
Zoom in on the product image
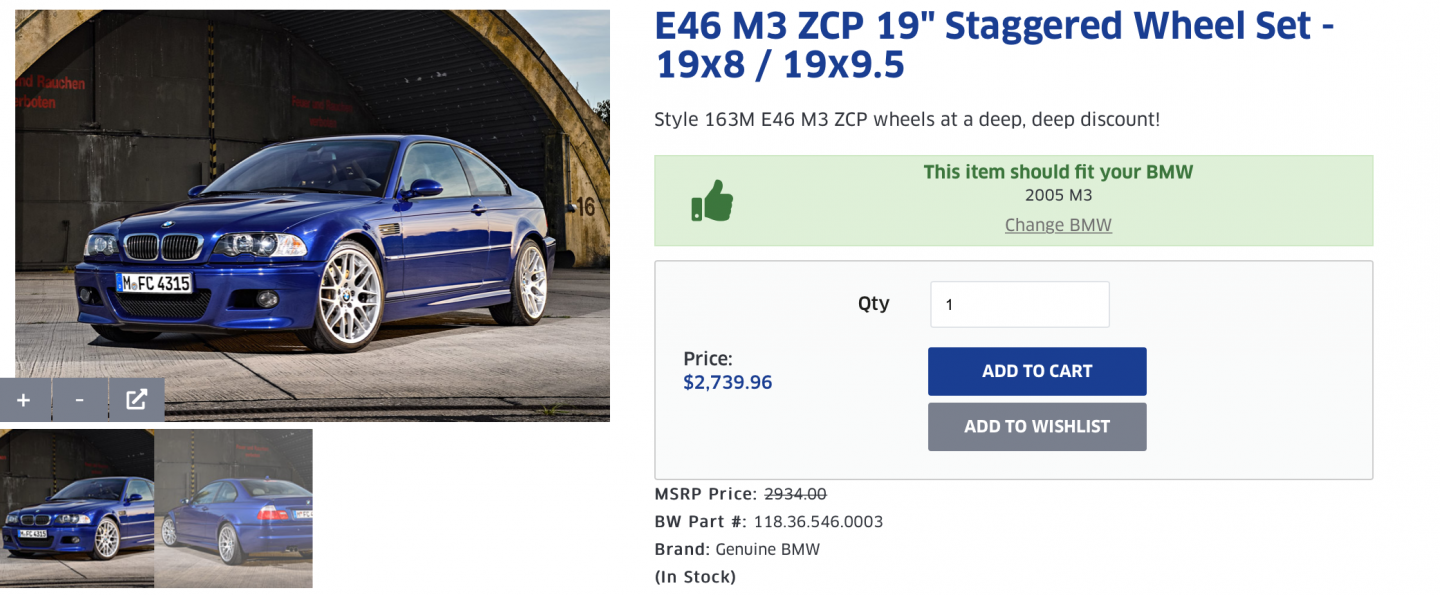click(x=24, y=400)
